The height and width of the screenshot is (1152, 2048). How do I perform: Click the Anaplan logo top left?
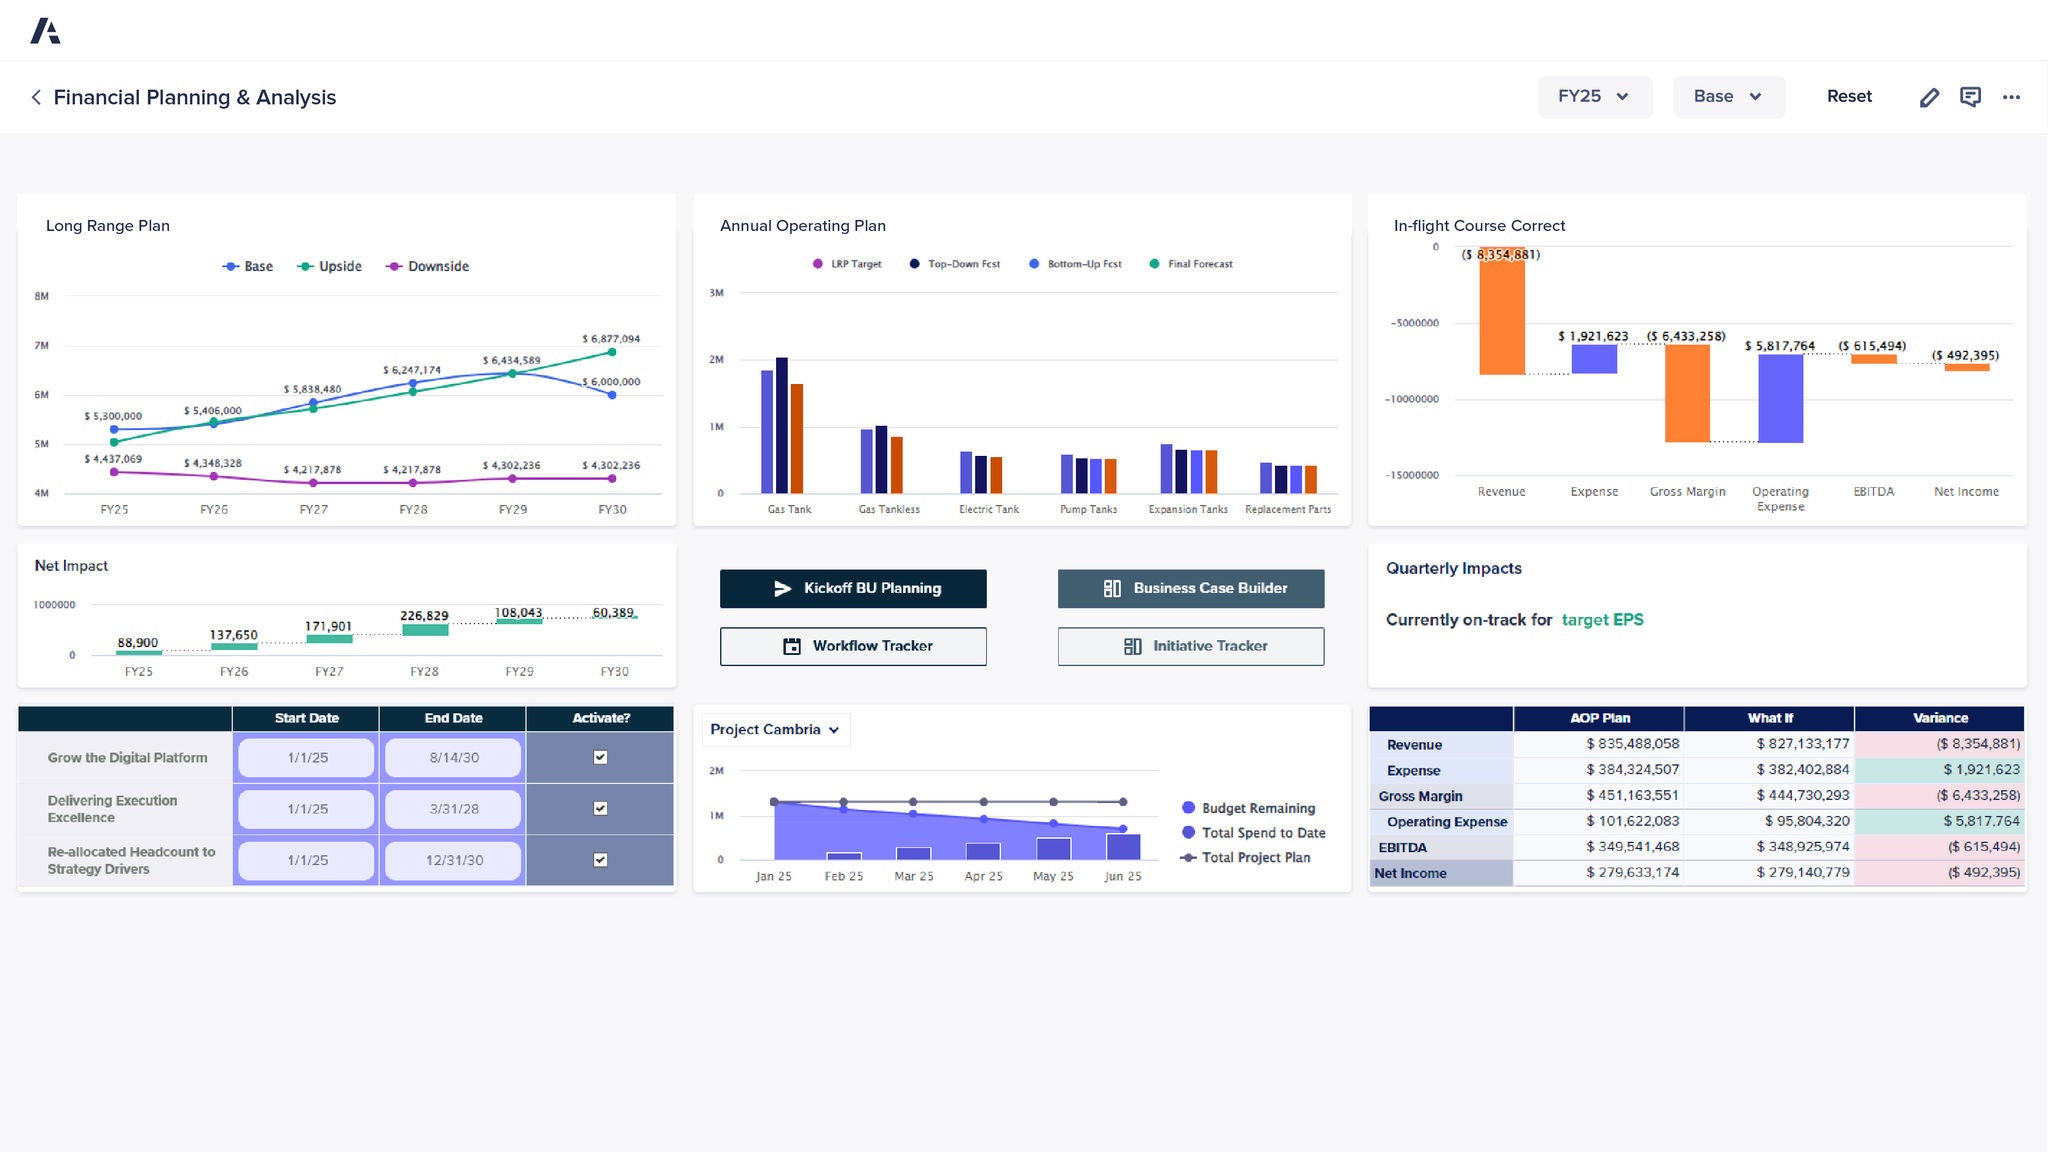click(46, 30)
